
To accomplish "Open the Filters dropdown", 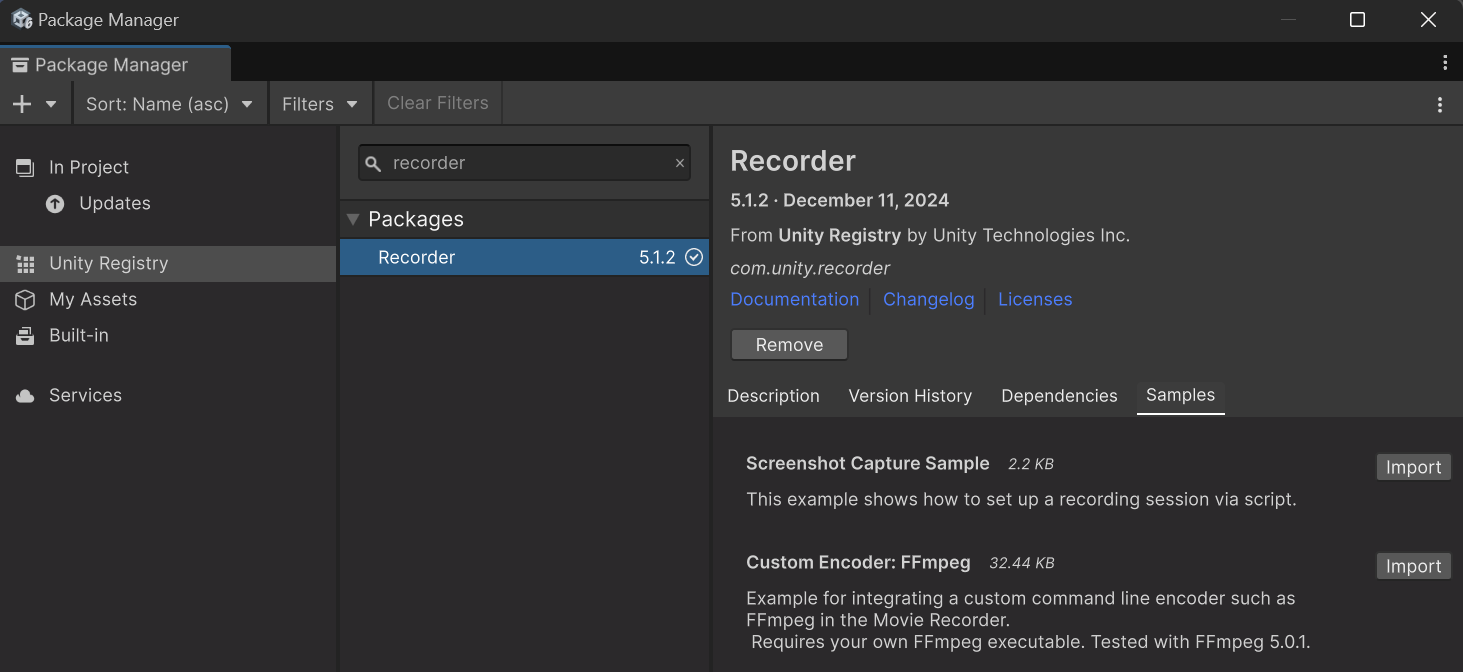I will [x=319, y=104].
